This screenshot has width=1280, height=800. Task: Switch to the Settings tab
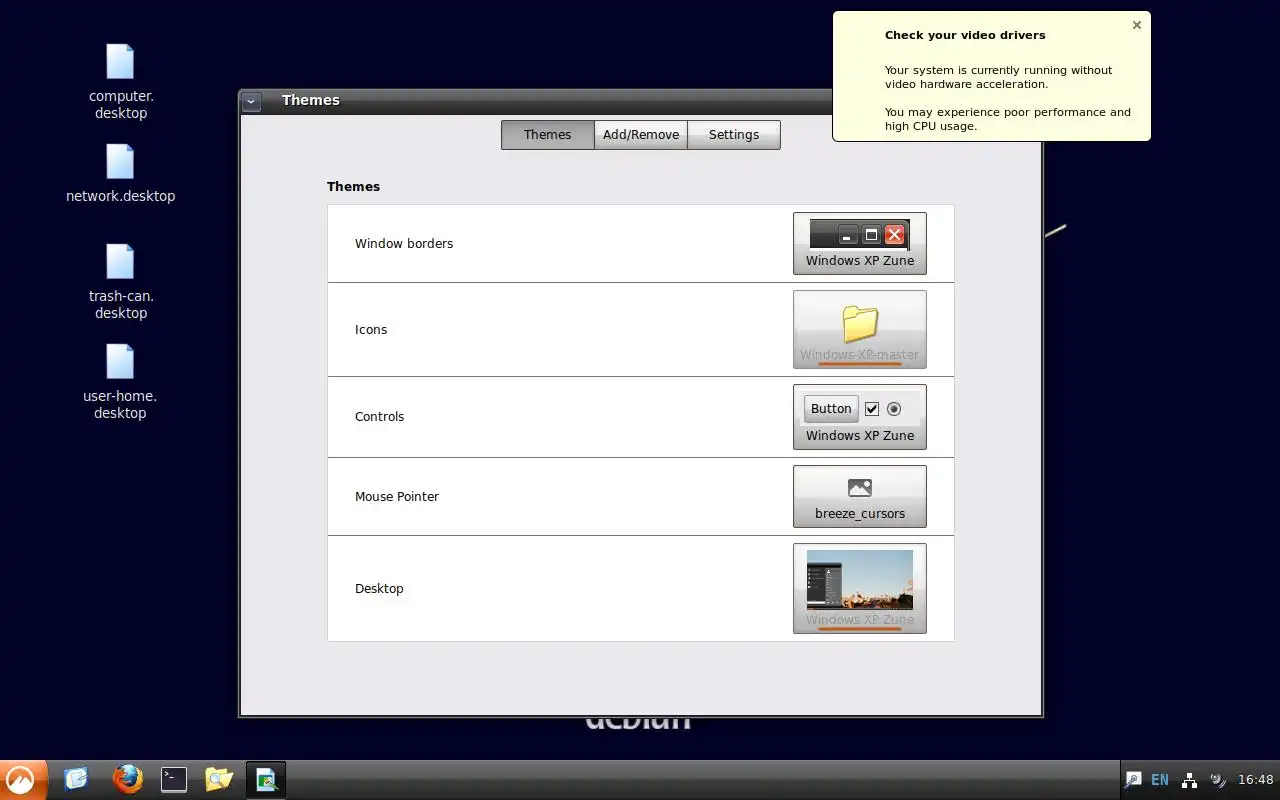(x=734, y=135)
